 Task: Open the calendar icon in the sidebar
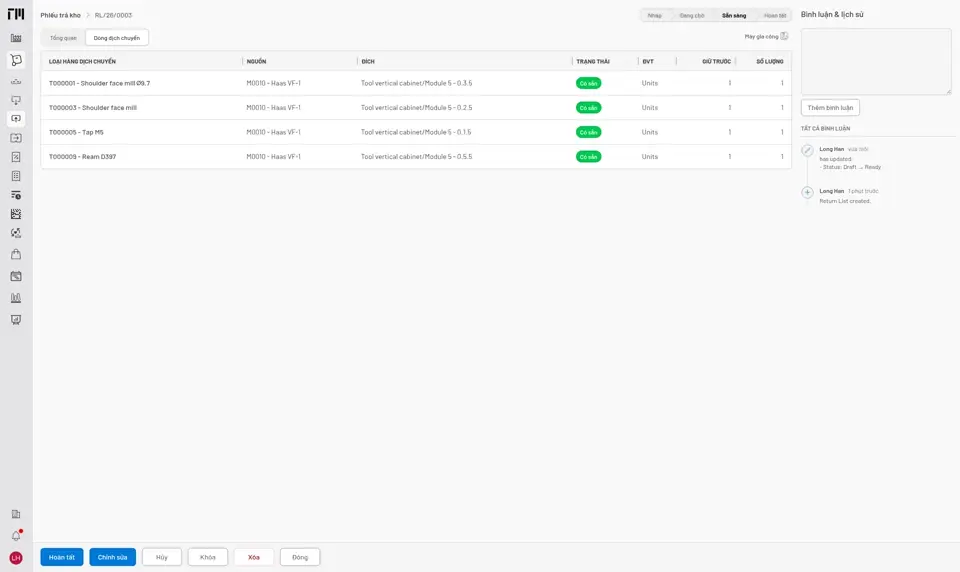point(16,276)
